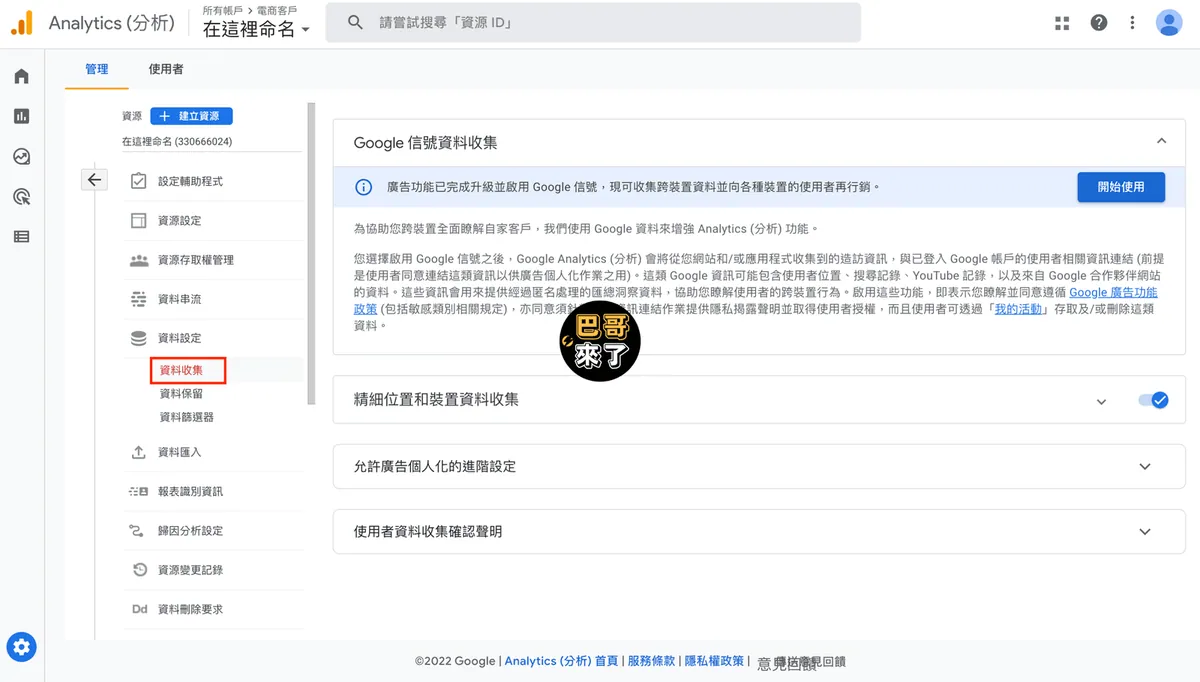Collapse the Google 信號資料收集 section

[x=1161, y=142]
